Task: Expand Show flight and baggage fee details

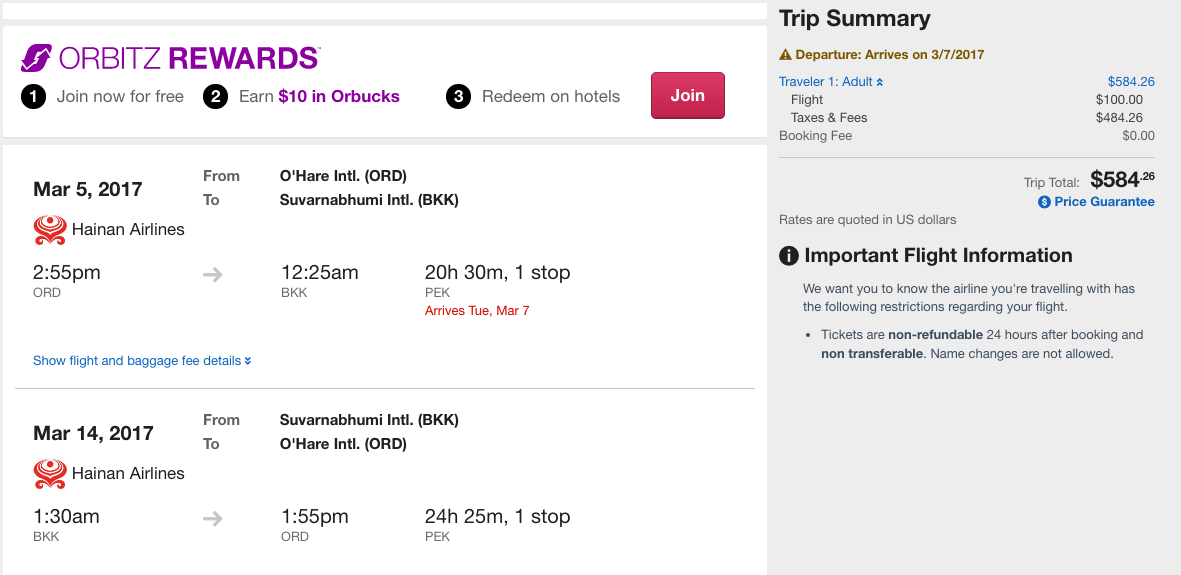Action: click(x=142, y=361)
